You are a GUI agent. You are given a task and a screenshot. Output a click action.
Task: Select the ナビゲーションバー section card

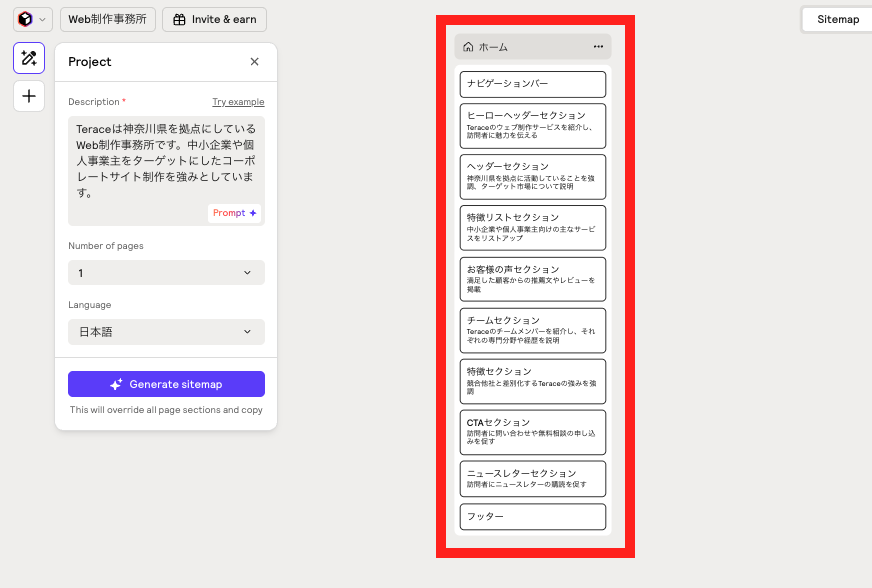[533, 84]
